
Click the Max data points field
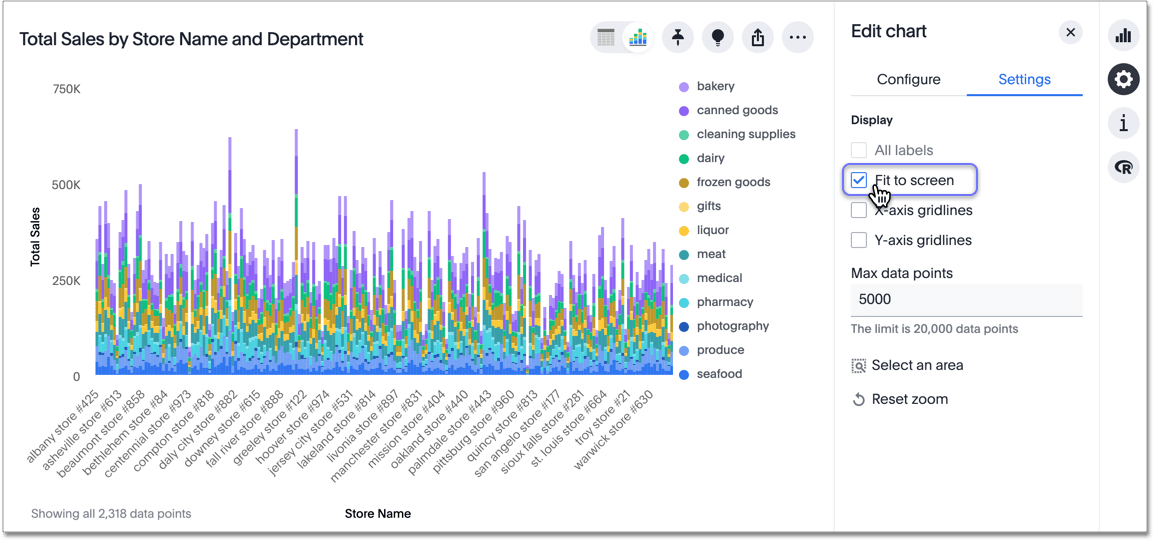[966, 299]
